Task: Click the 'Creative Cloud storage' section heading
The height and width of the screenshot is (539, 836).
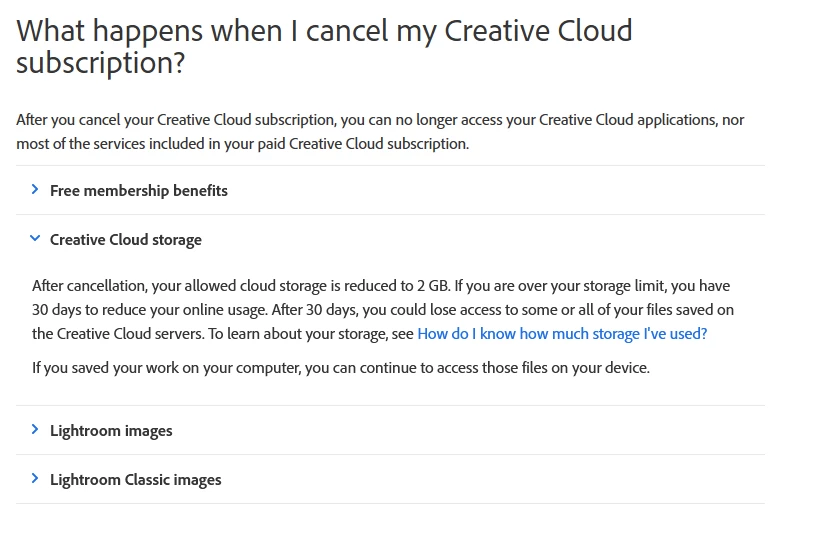Action: (x=126, y=240)
